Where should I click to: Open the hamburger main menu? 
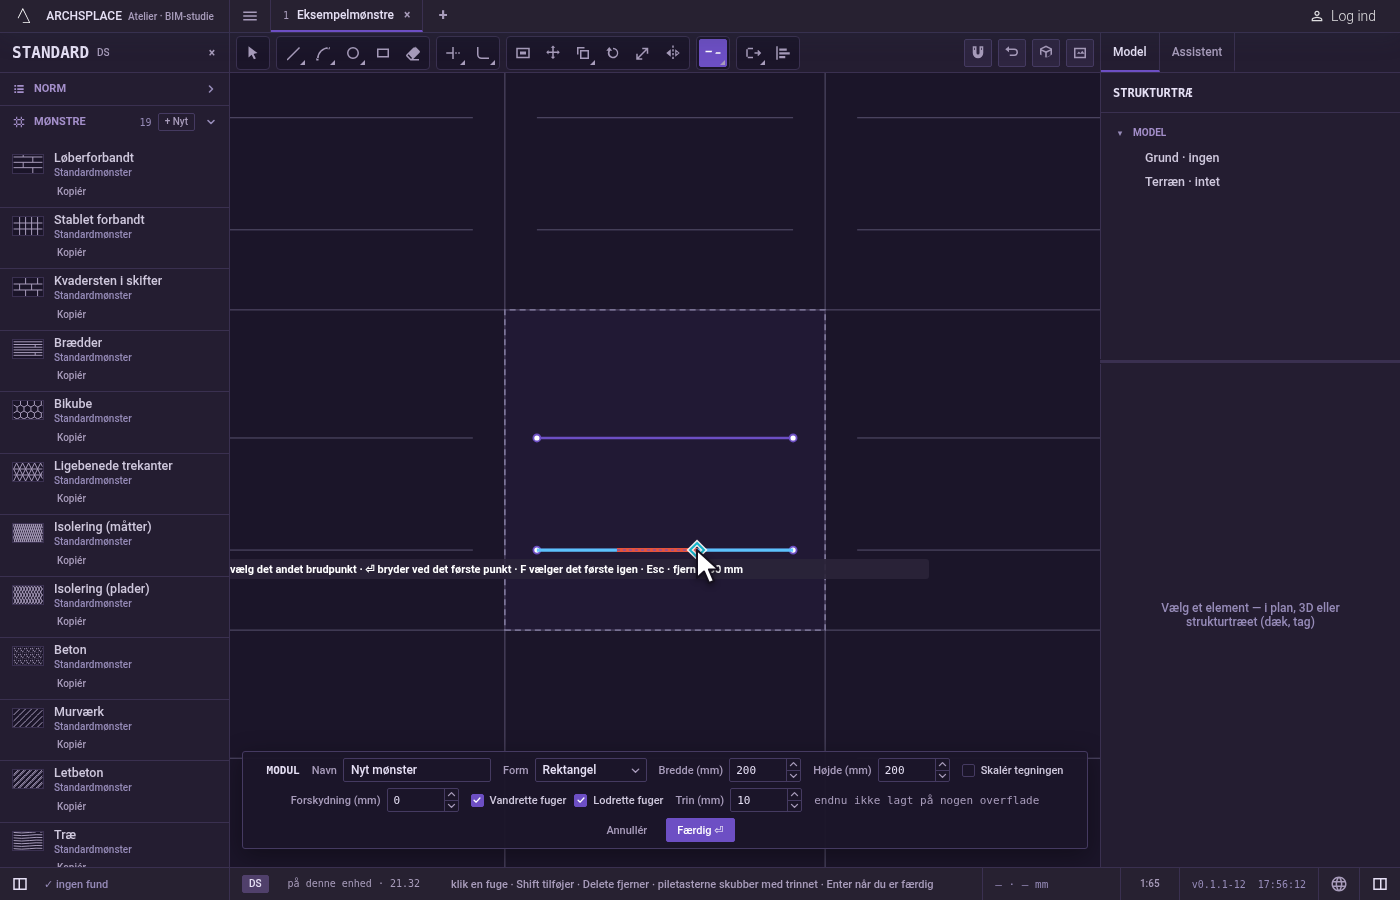pos(250,15)
